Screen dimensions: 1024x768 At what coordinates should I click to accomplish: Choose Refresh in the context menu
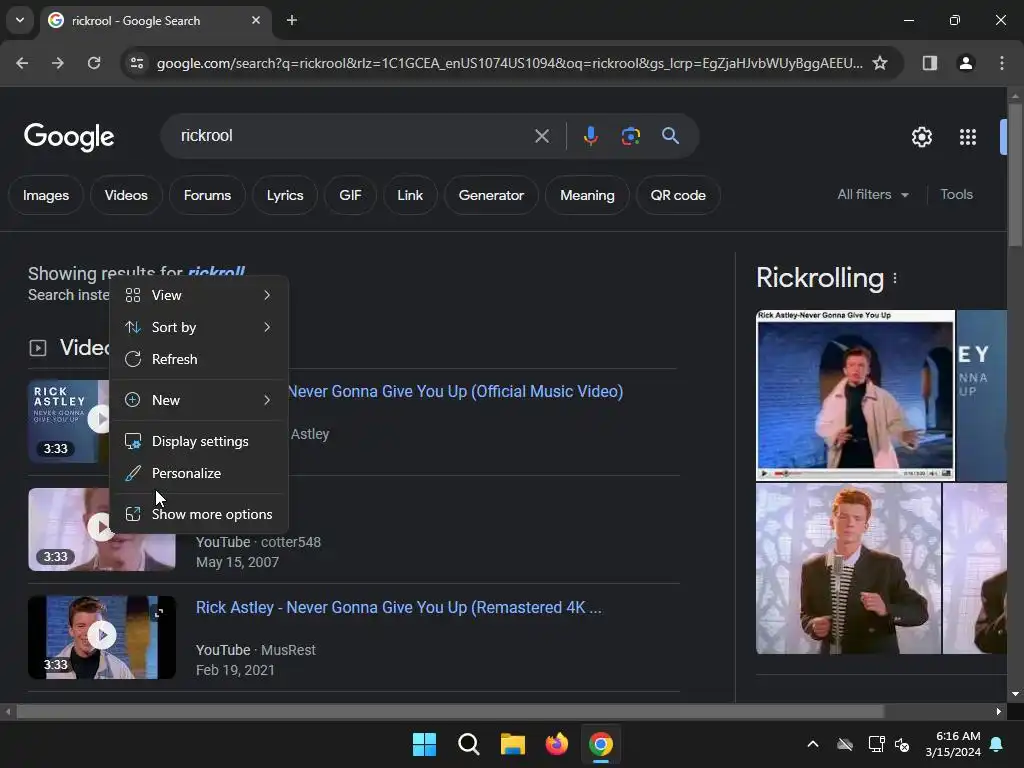(x=199, y=359)
